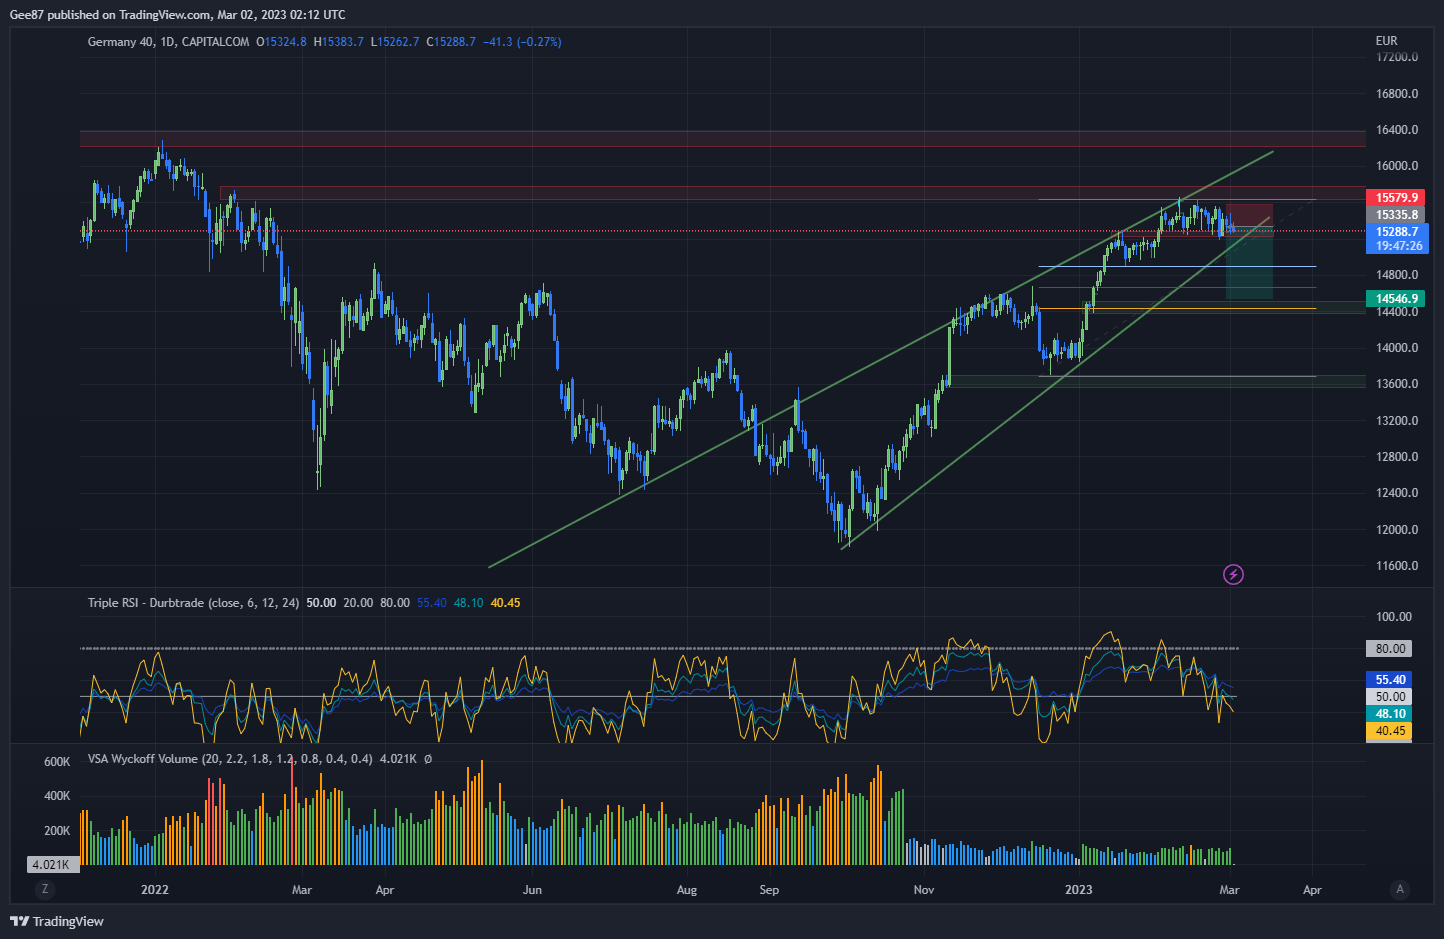Click the 2022 label on the time axis

155,889
